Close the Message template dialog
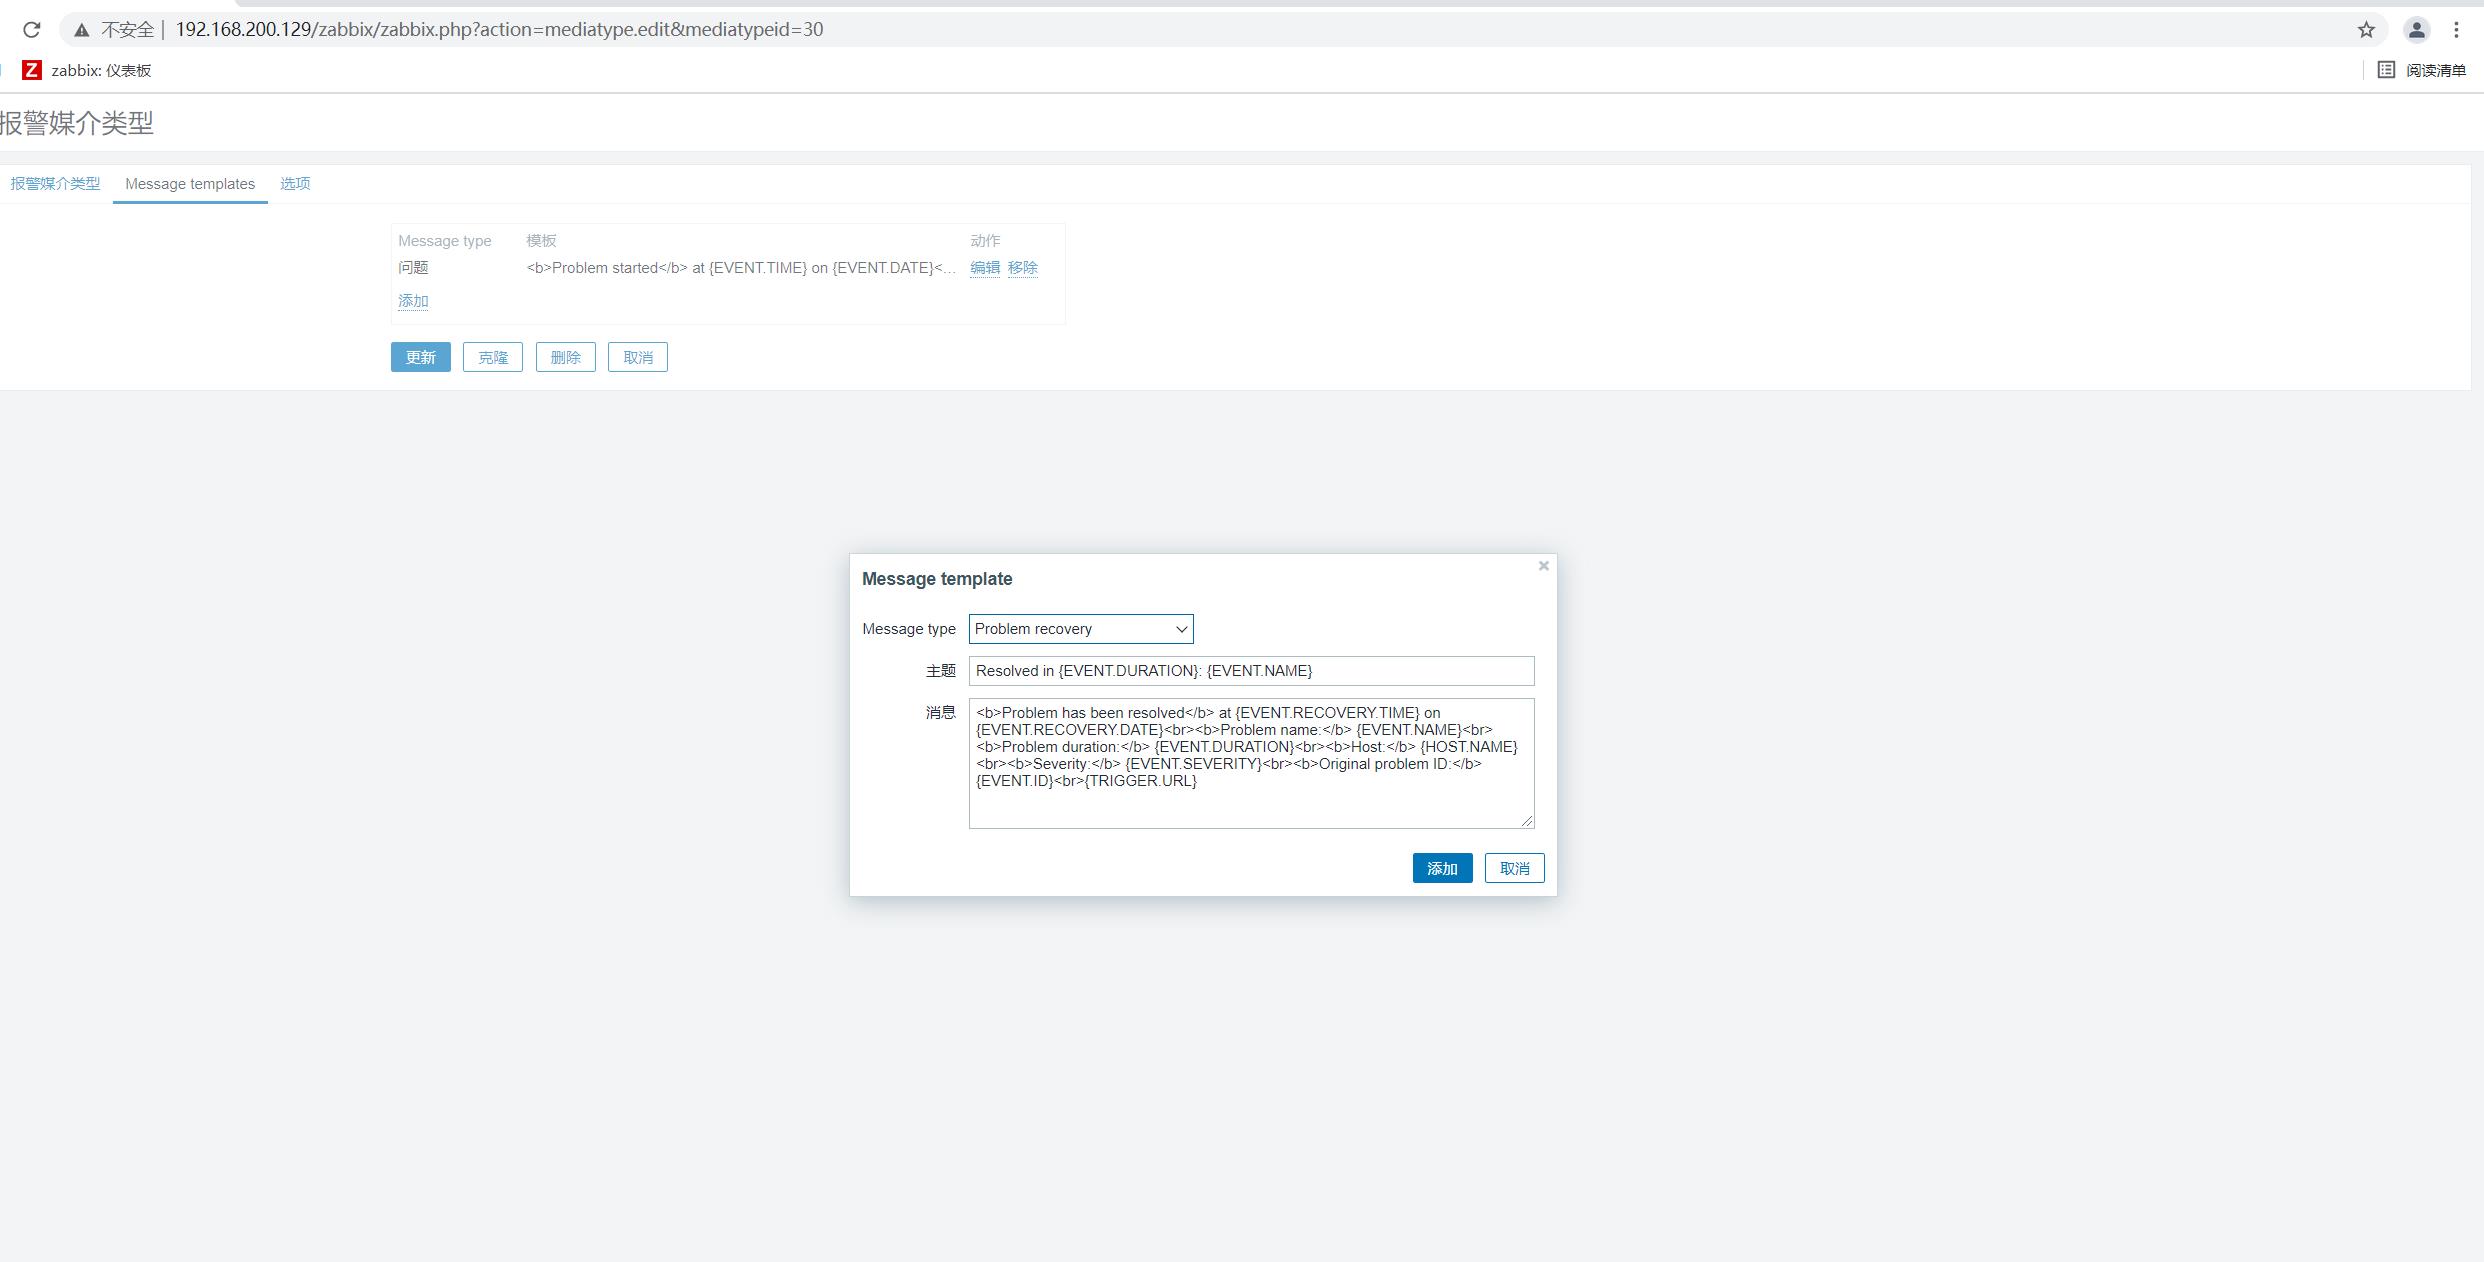 point(1544,566)
